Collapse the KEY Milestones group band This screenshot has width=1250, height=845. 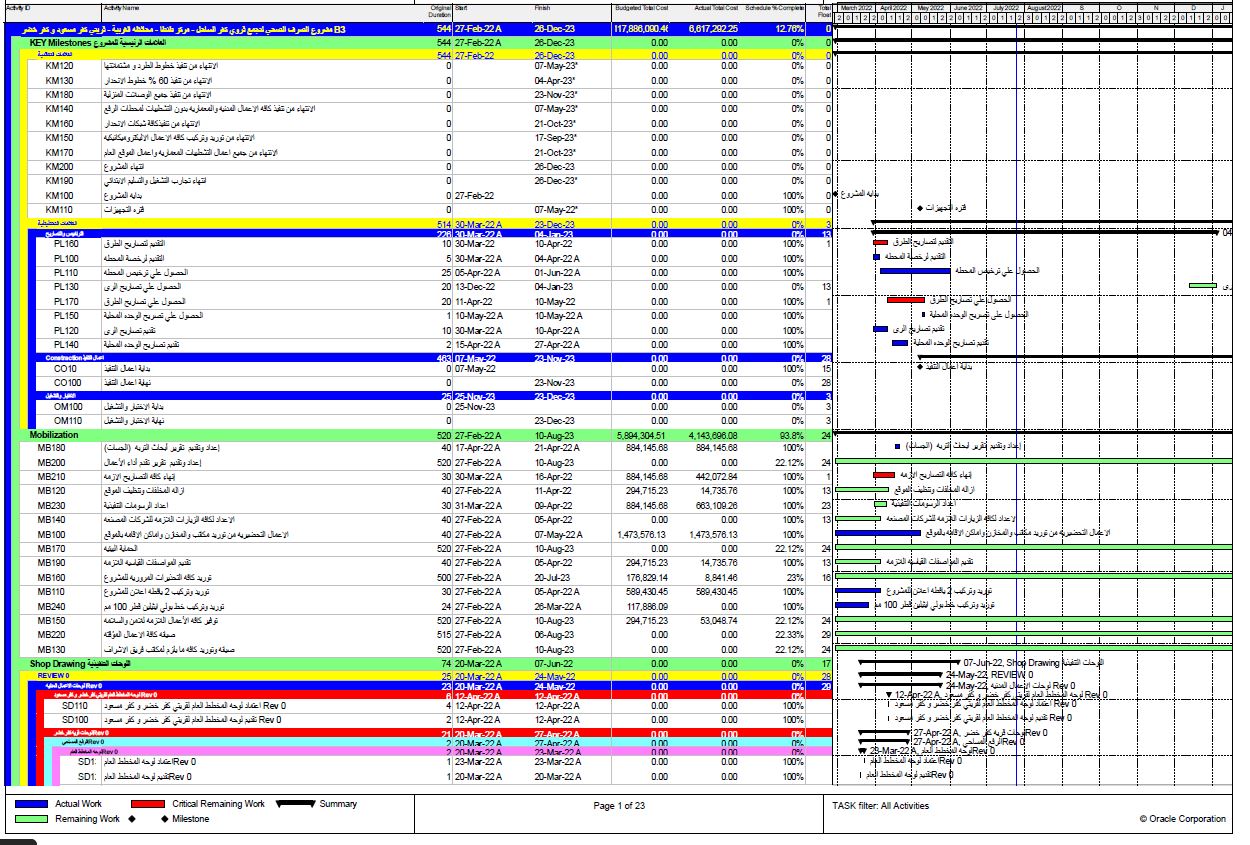(66, 45)
